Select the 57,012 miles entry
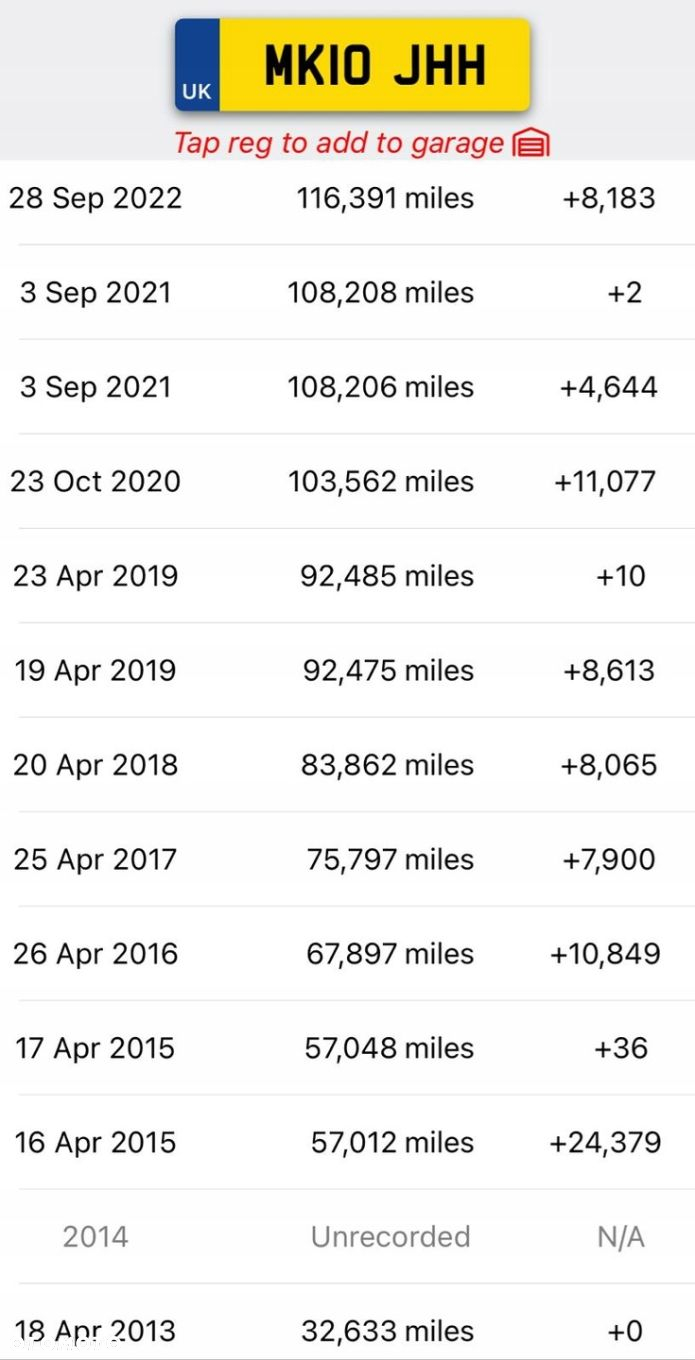The height and width of the screenshot is (1360, 695). click(393, 1142)
